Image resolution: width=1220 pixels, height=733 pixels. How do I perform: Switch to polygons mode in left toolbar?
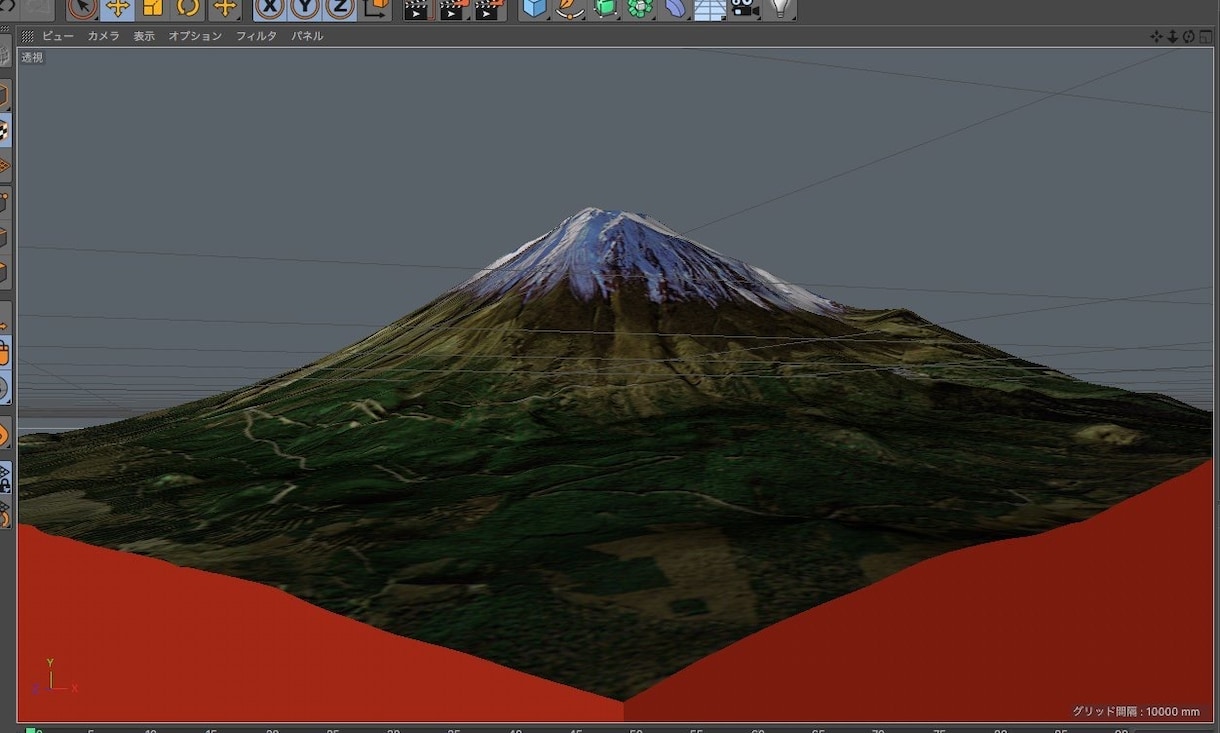pos(5,273)
